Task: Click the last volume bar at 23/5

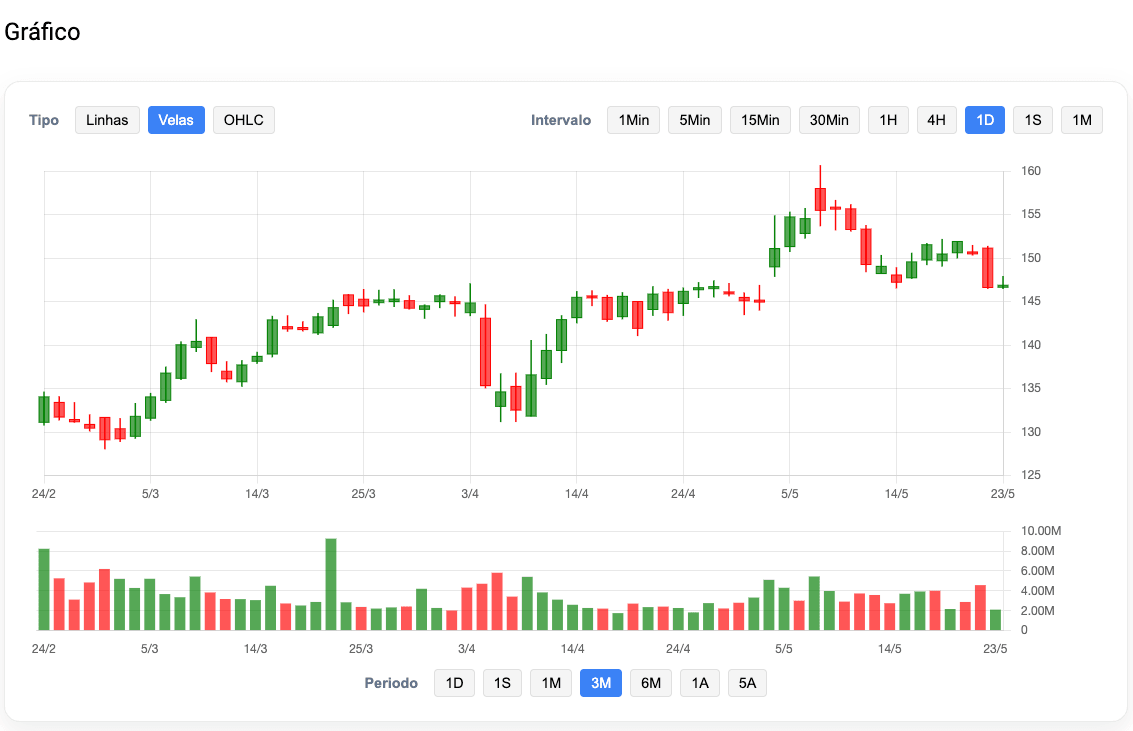Action: 995,620
